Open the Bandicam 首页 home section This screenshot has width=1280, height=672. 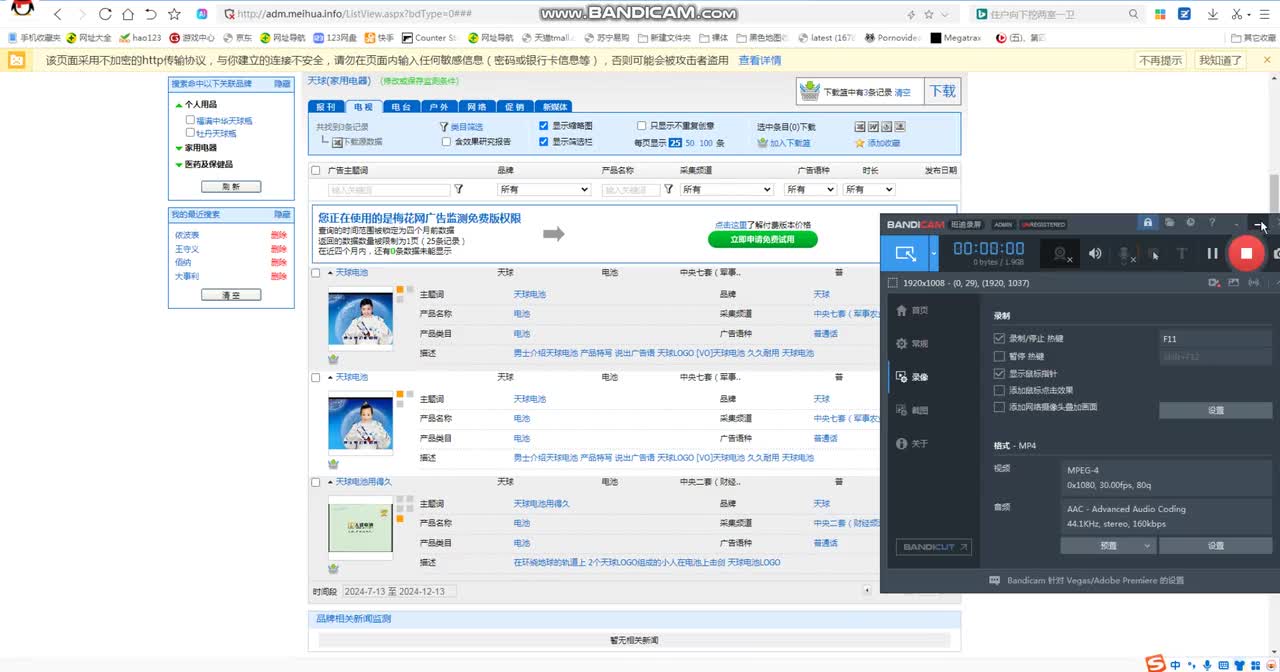coord(912,310)
